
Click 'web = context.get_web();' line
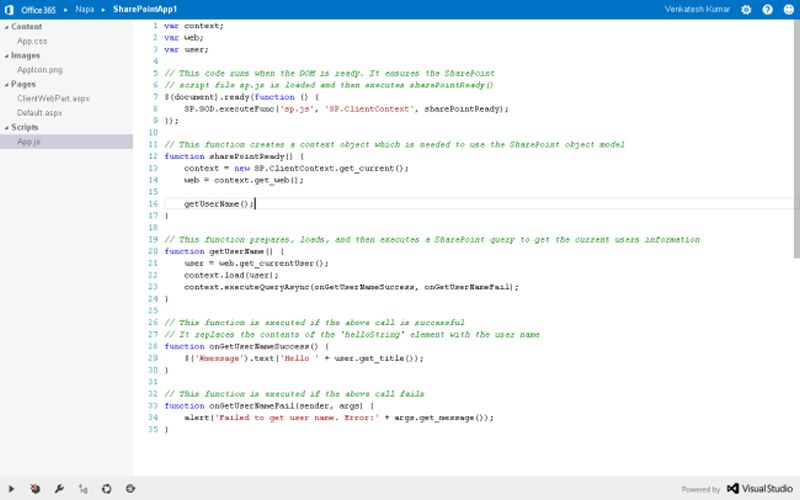(244, 180)
